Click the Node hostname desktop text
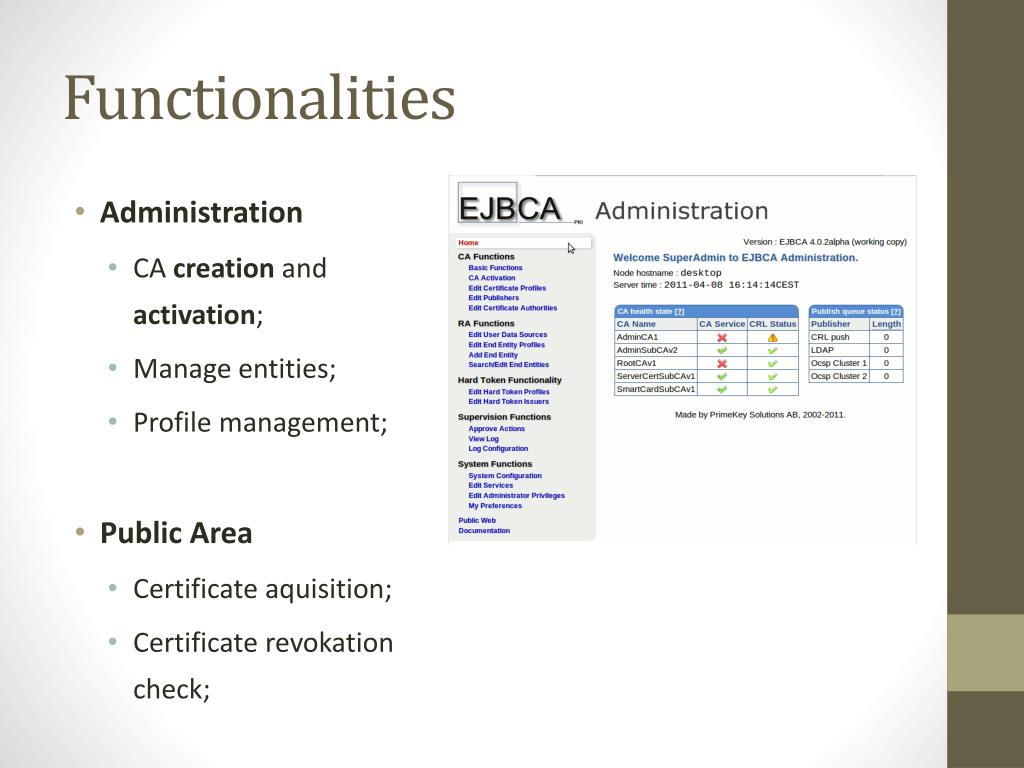Screen dimensions: 1024x768 [x=667, y=273]
